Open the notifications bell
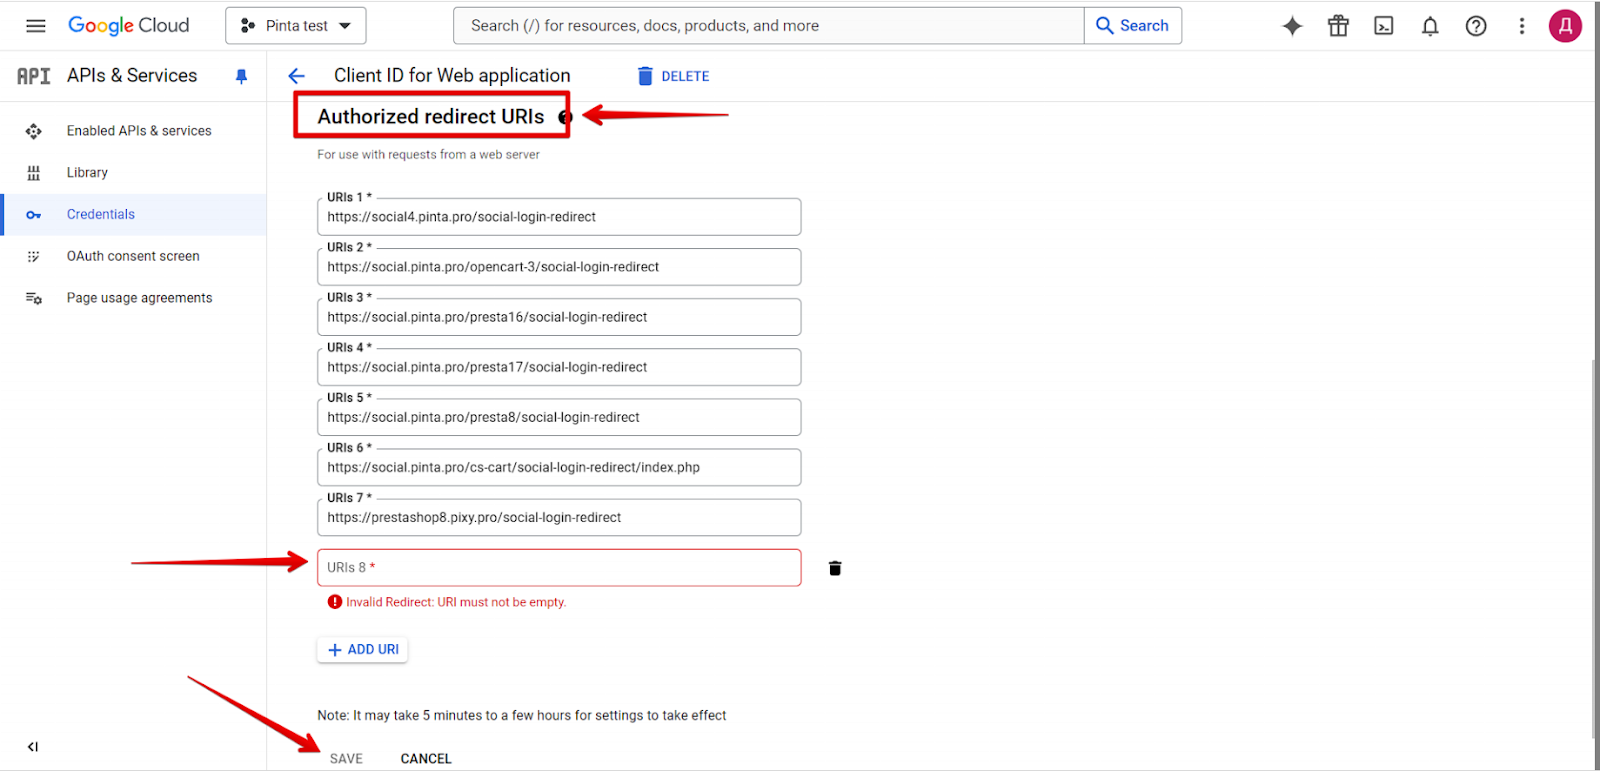Viewport: 1600px width, 771px height. pyautogui.click(x=1430, y=26)
